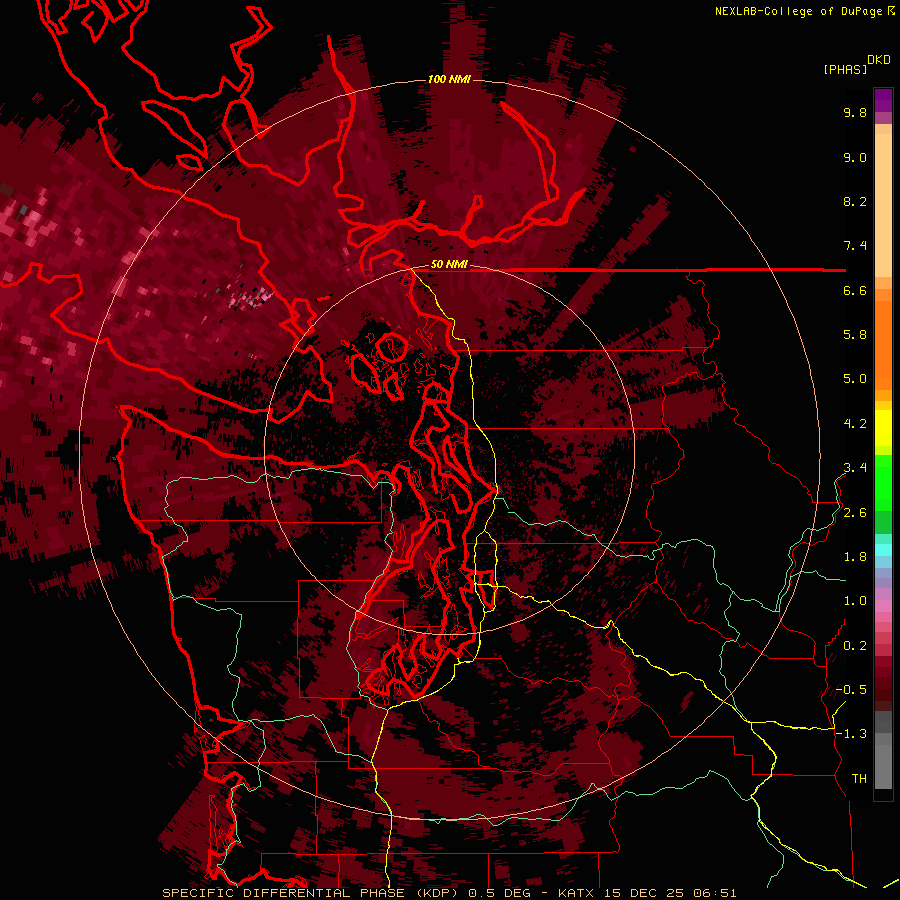This screenshot has width=900, height=900.
Task: Click the 6.6 scale value
Action: click(x=855, y=290)
